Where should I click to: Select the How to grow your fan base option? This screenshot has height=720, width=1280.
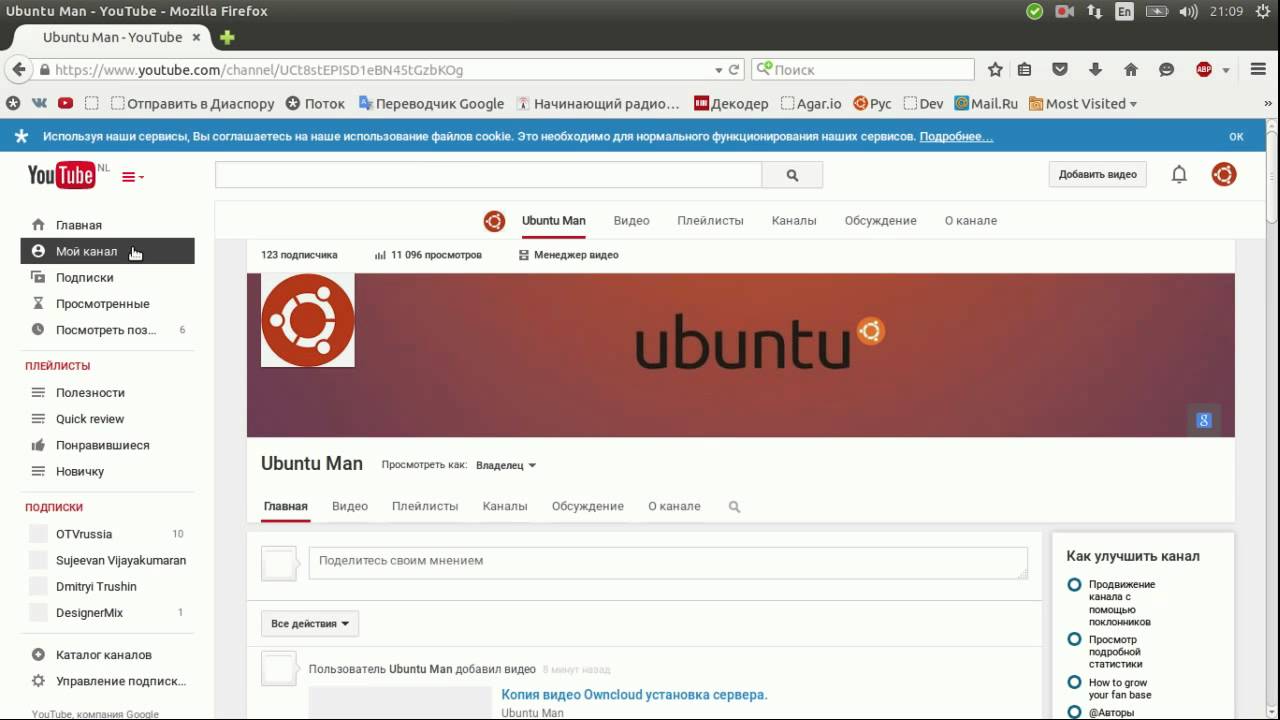[x=1074, y=683]
